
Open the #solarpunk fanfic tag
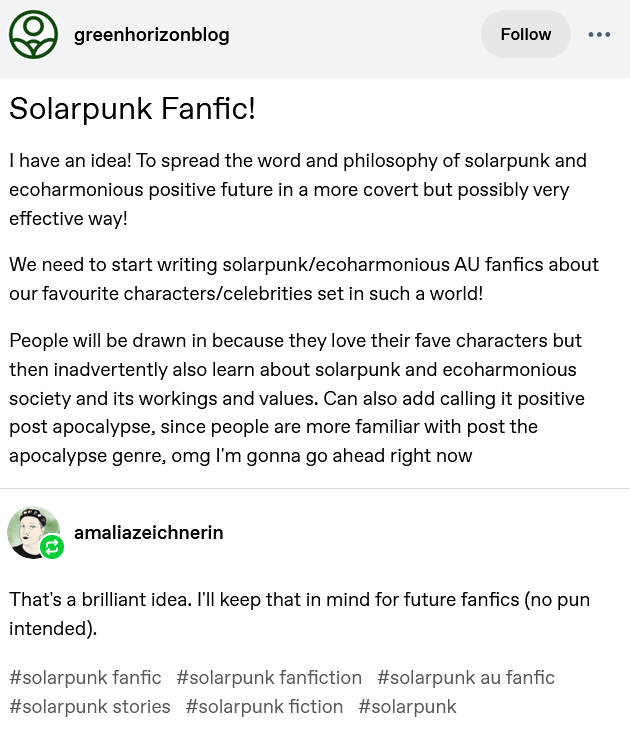[x=85, y=678]
